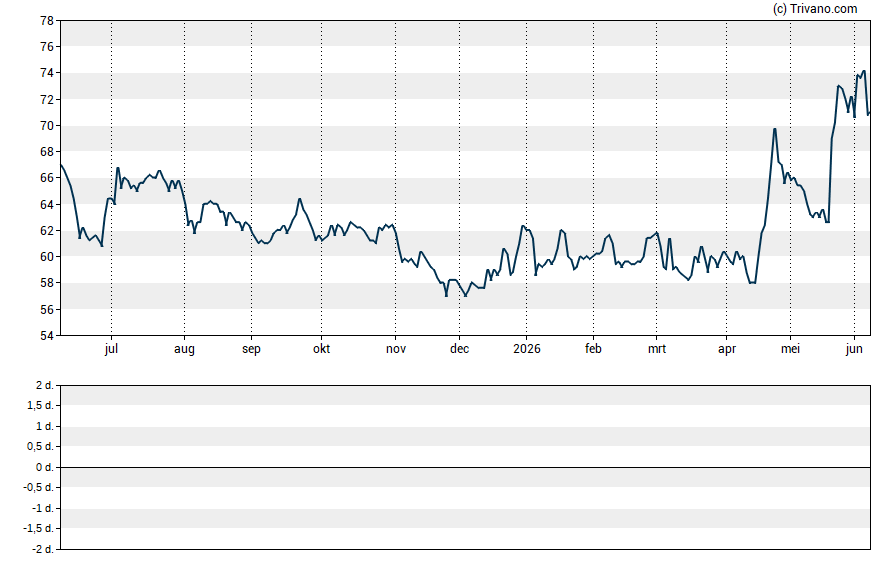
Task: Click the price low near 57 before December
Action: coord(446,296)
